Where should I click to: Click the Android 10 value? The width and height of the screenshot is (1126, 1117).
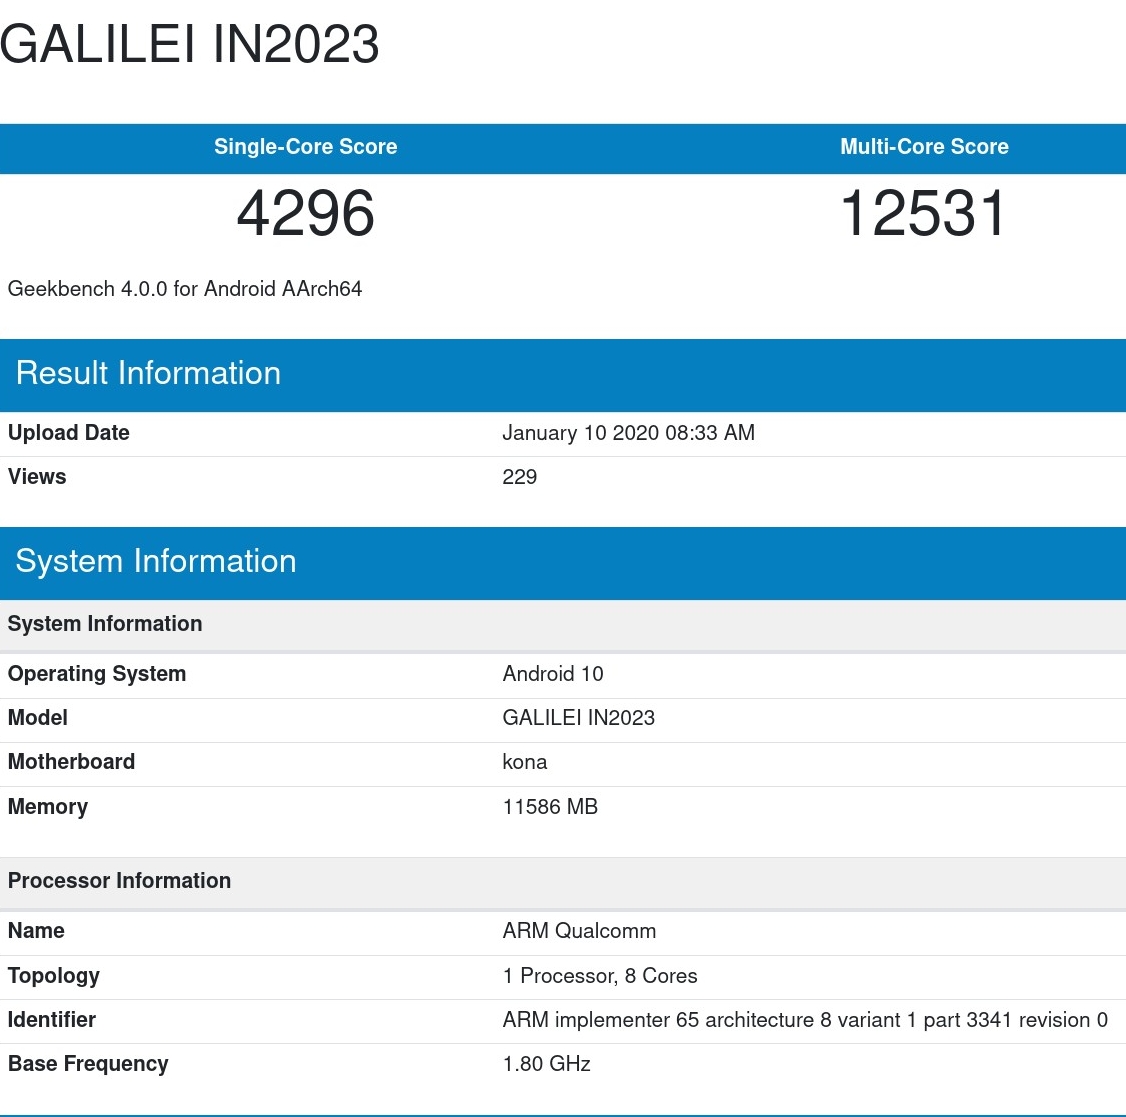(553, 674)
